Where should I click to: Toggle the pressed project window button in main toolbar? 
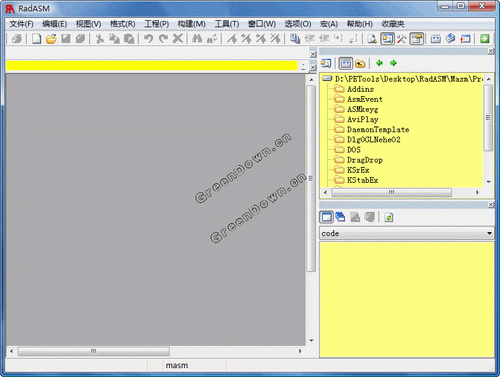tap(387, 39)
